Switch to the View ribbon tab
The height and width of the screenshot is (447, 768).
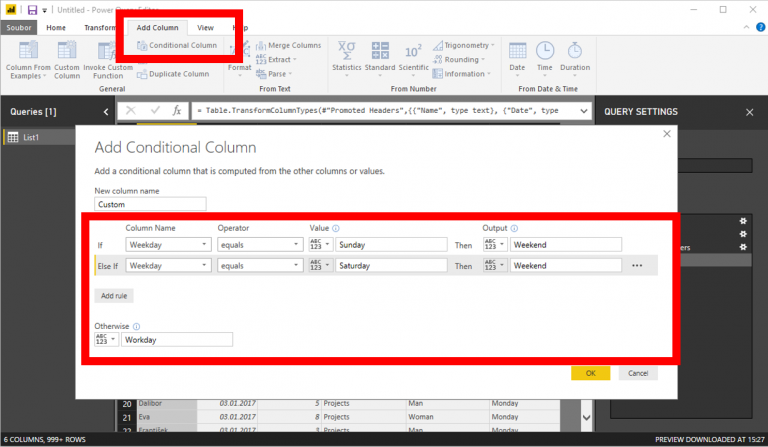(205, 27)
